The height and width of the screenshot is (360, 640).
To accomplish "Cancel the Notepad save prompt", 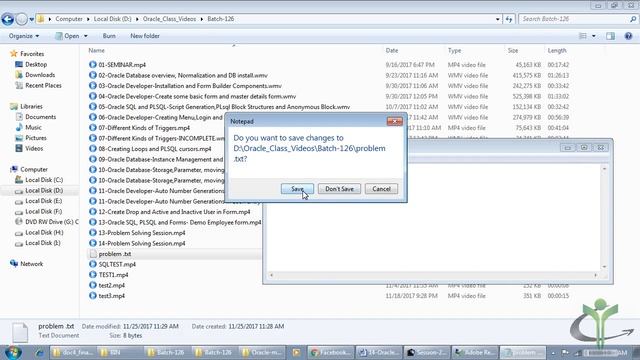I will 381,189.
